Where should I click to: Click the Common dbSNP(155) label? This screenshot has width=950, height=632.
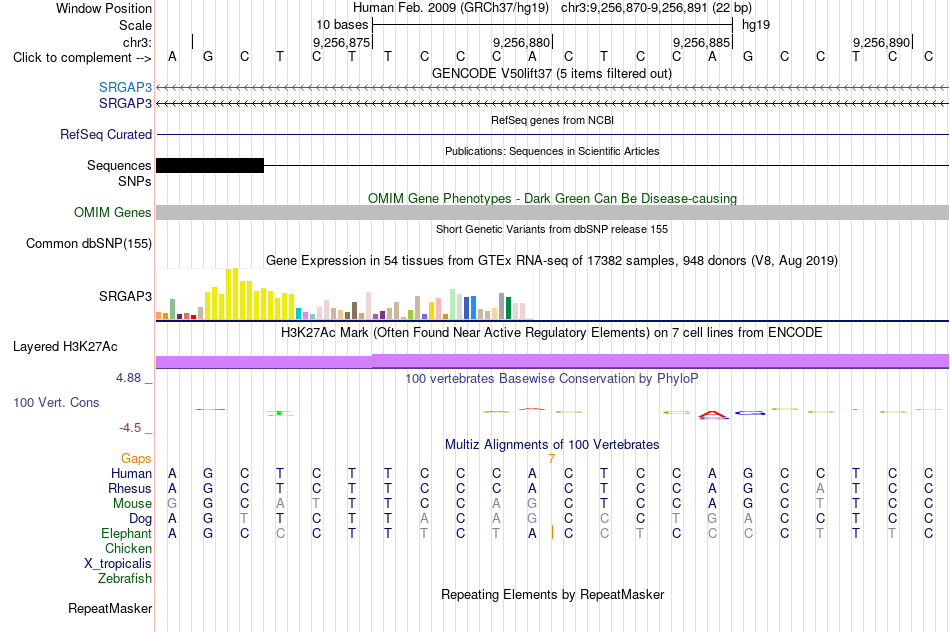tap(88, 244)
